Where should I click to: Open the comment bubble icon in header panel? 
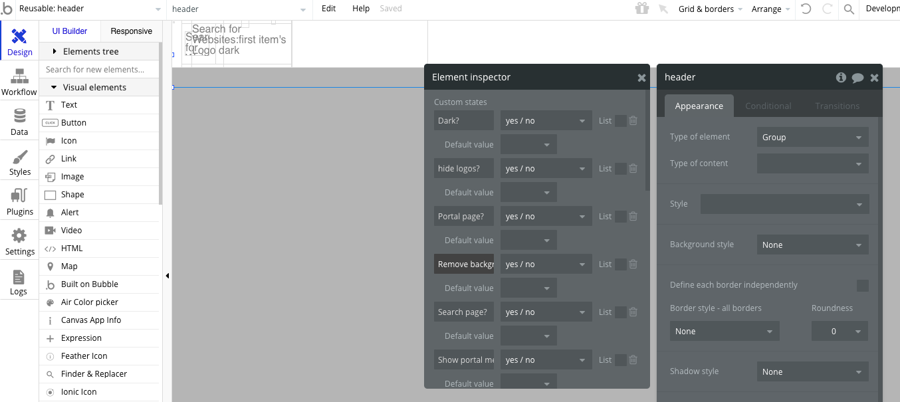(x=857, y=77)
